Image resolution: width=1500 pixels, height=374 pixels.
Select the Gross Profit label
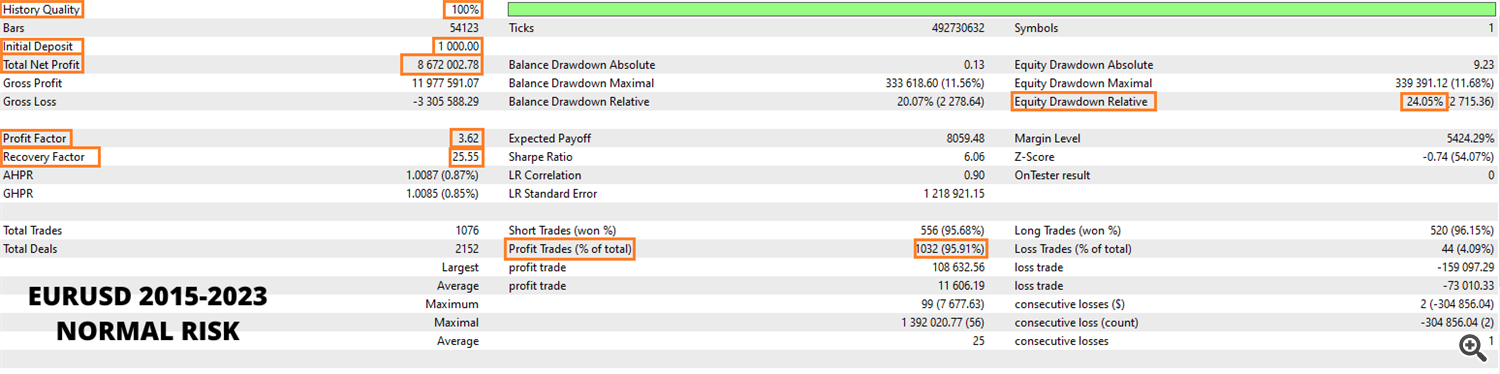pyautogui.click(x=32, y=83)
